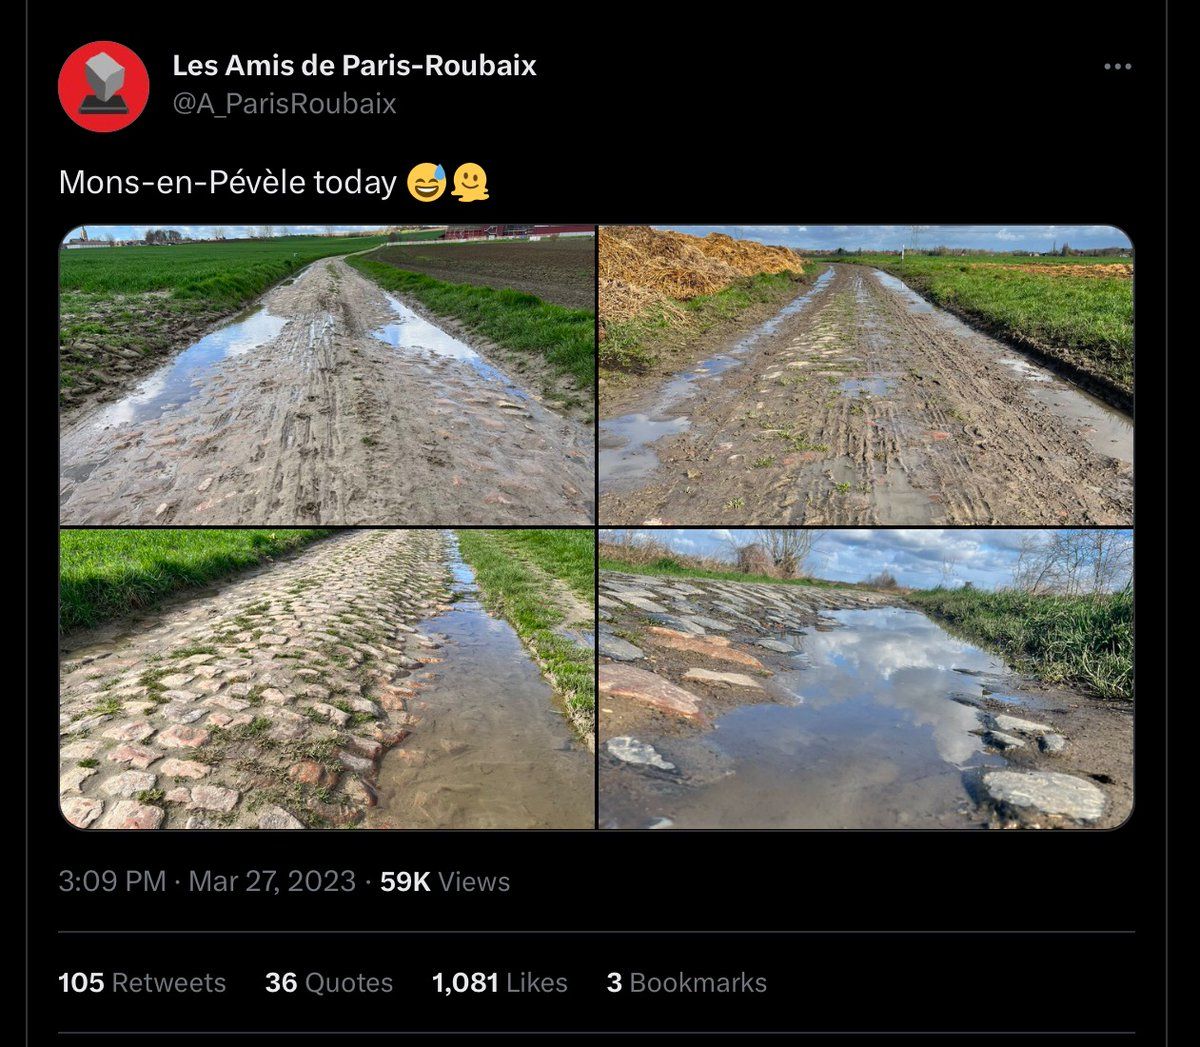Open the tweet's three-dot more options menu

[1117, 67]
